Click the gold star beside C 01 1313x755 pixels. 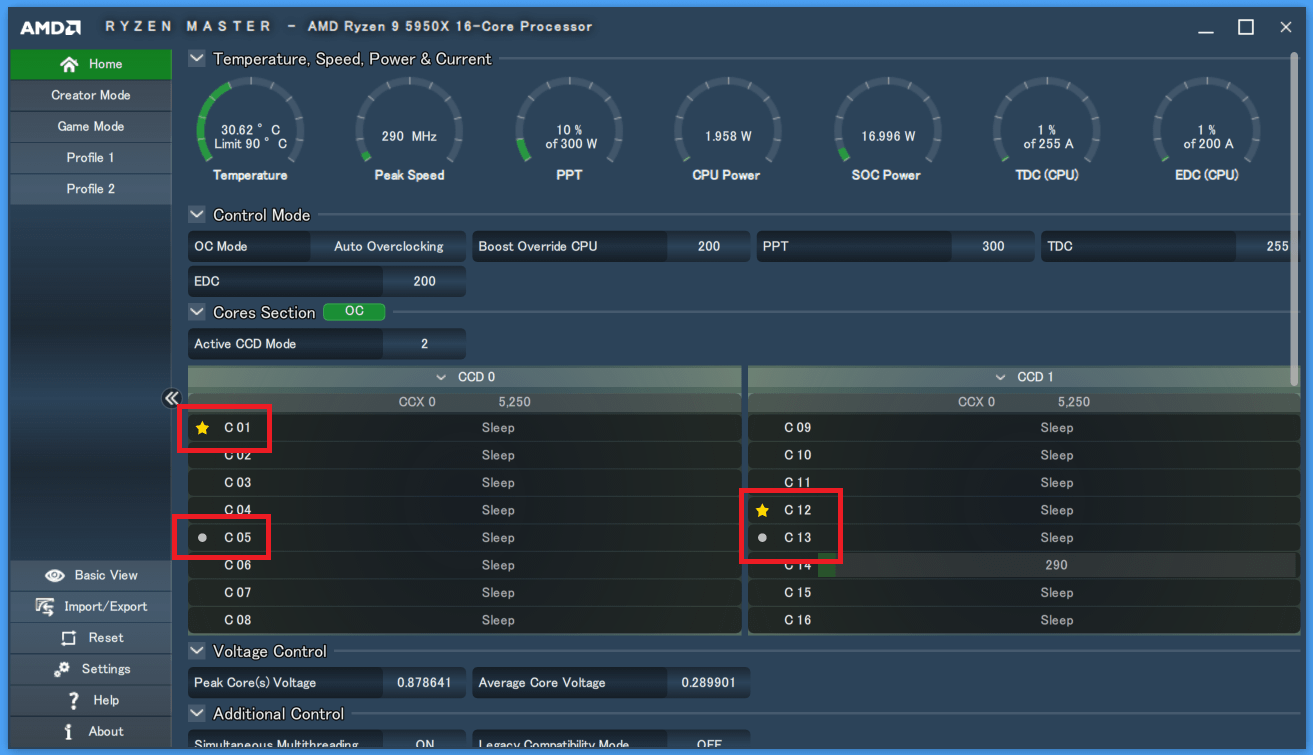click(x=203, y=428)
